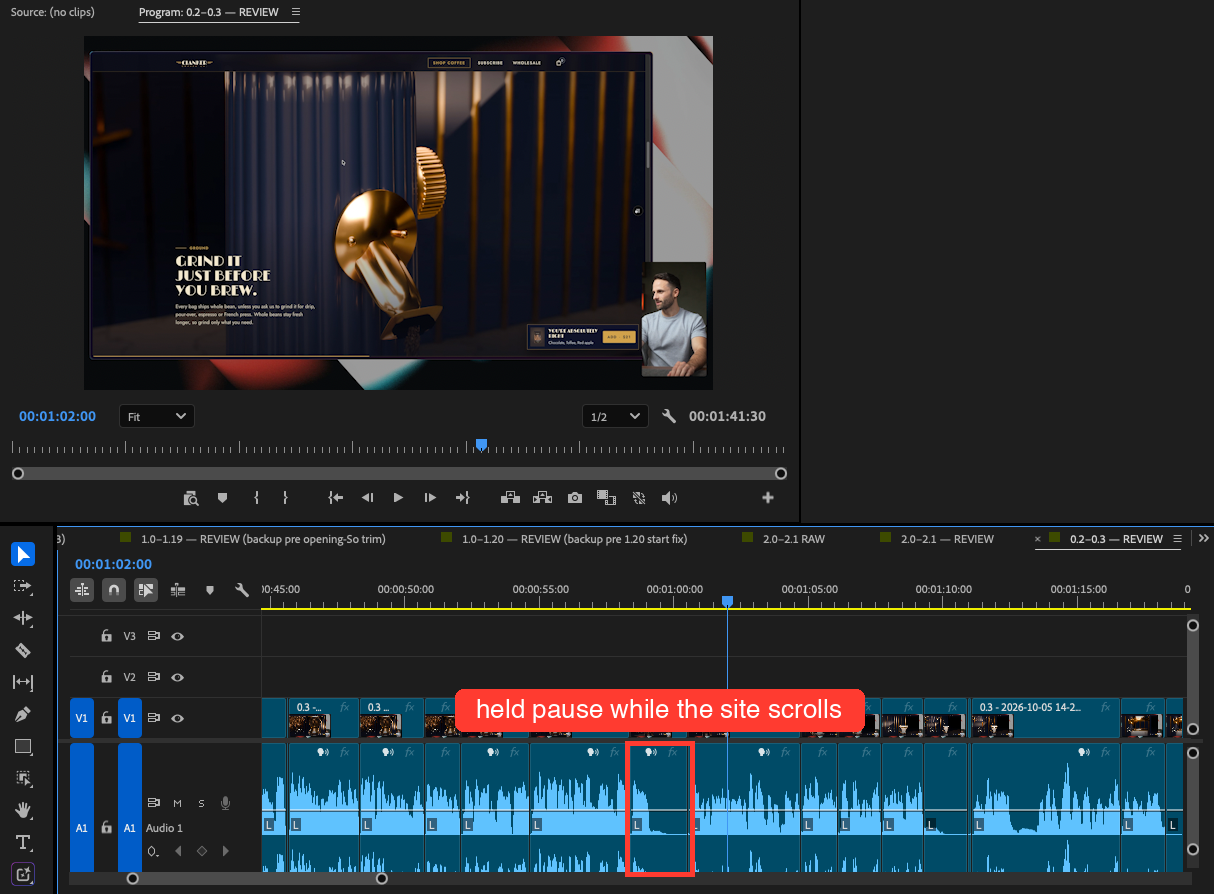
Task: Toggle Linked Selection in timeline
Action: pyautogui.click(x=146, y=590)
